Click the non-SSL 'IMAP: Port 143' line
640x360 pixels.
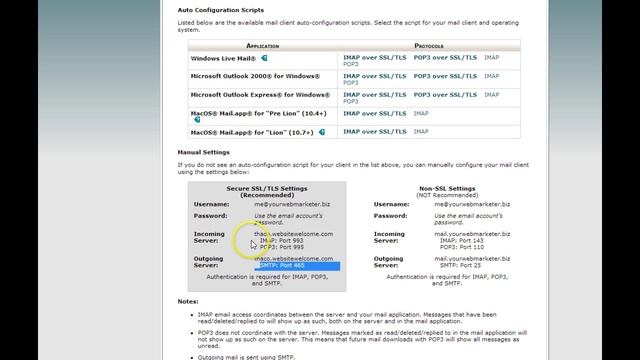point(462,241)
